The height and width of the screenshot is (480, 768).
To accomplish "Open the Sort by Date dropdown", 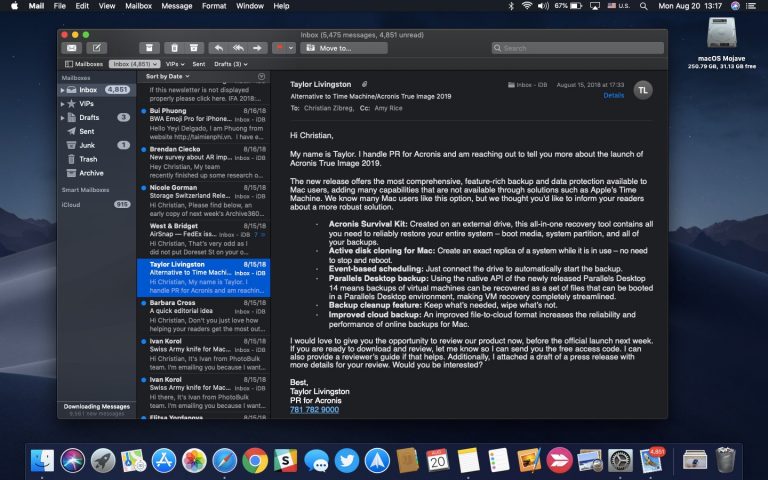I will [x=167, y=76].
